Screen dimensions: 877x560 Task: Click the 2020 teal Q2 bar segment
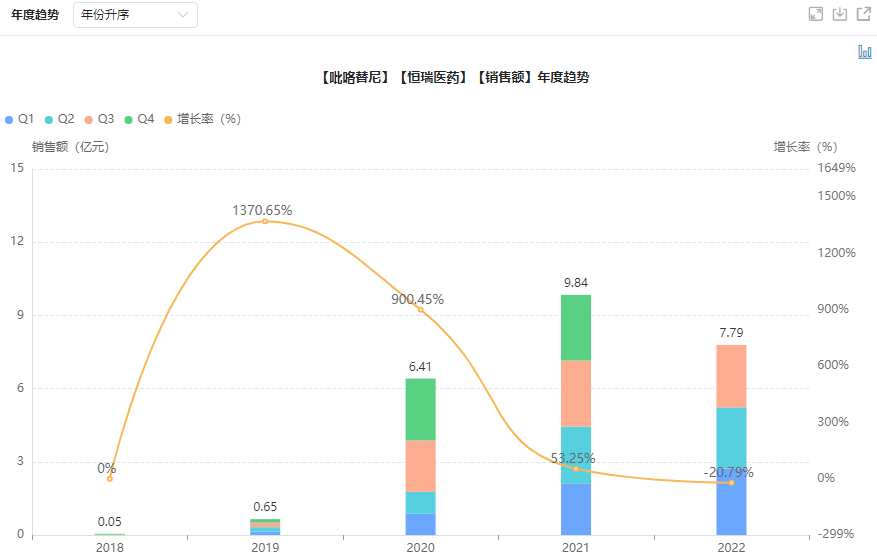420,502
